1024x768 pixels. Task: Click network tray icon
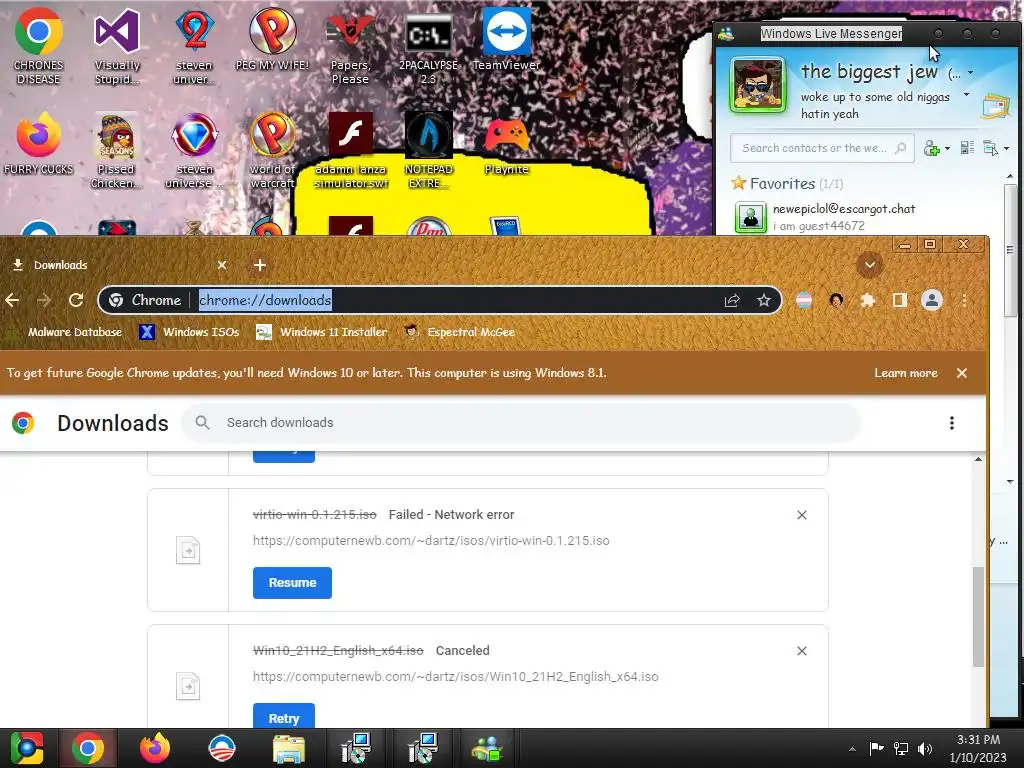(901, 749)
